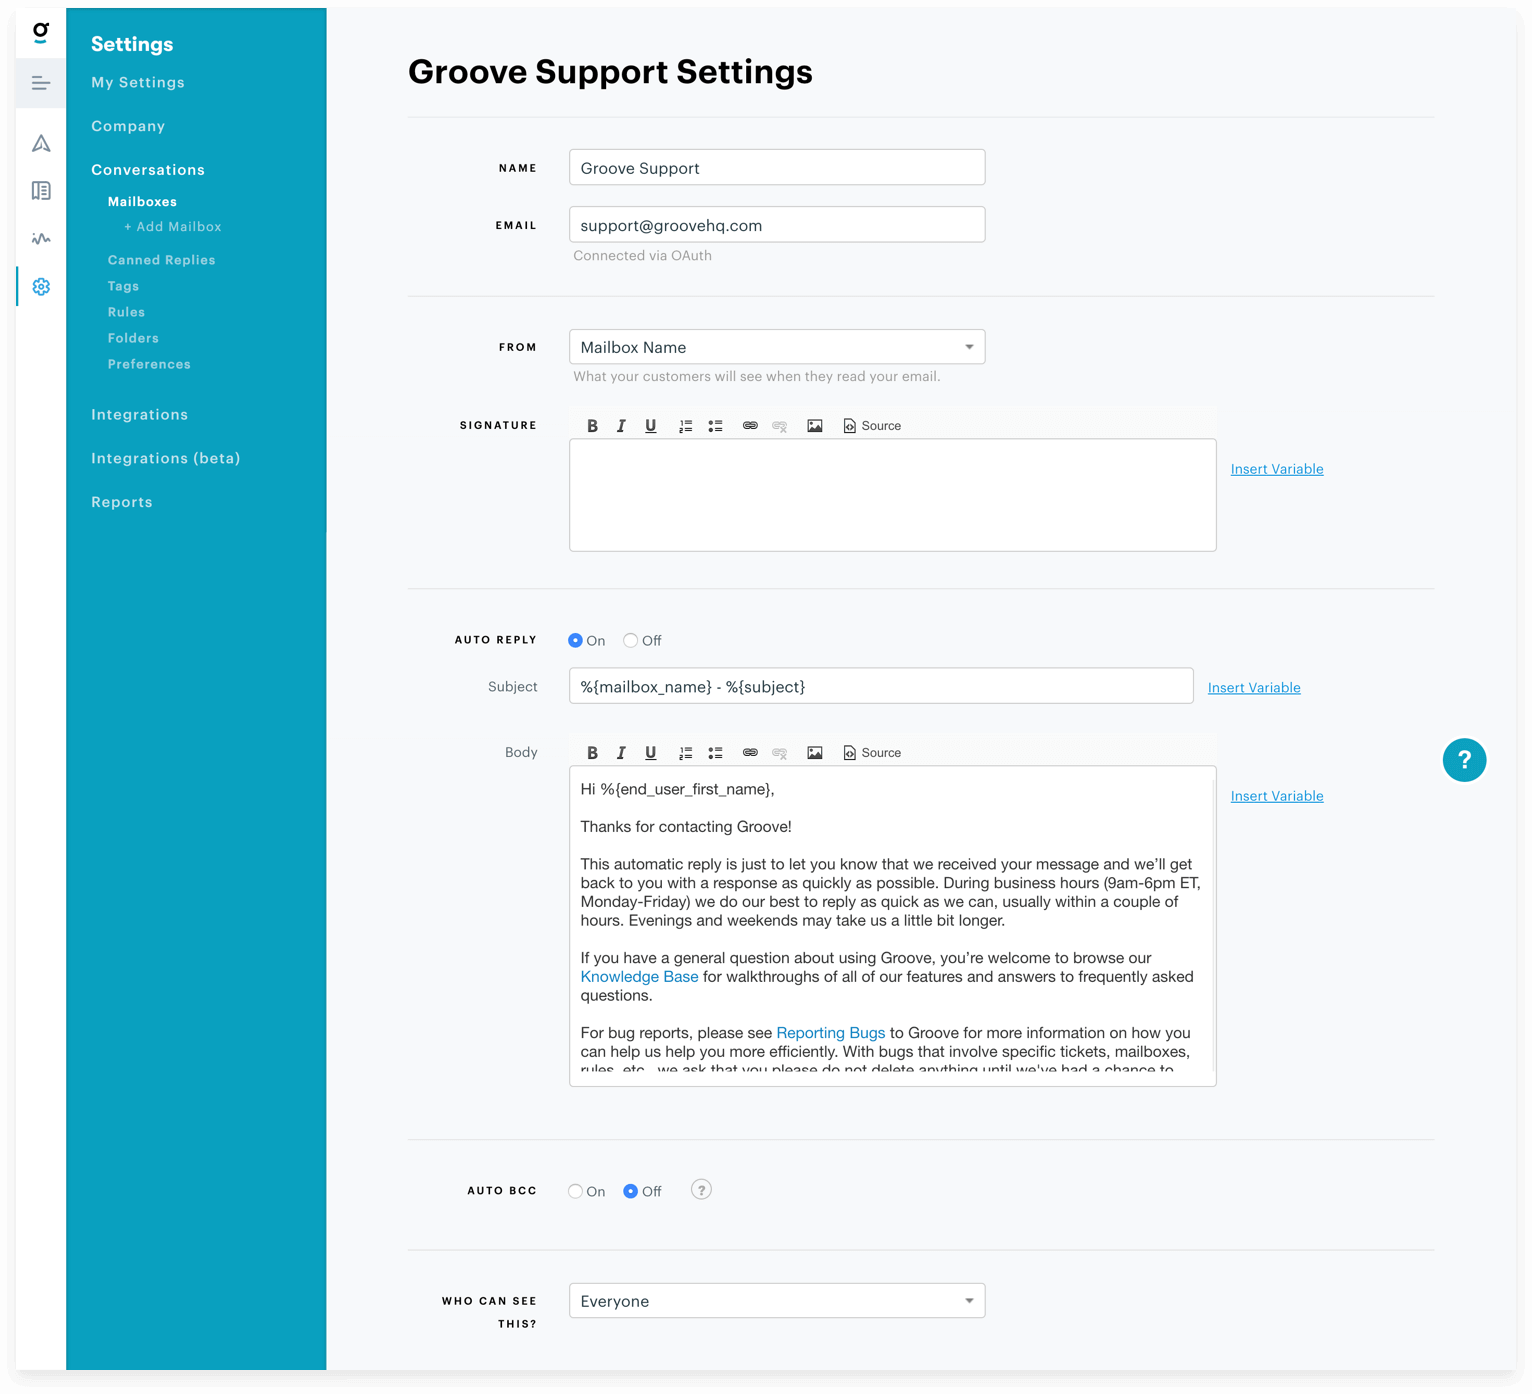This screenshot has height=1394, width=1532.
Task: Open Rules settings
Action: (126, 312)
